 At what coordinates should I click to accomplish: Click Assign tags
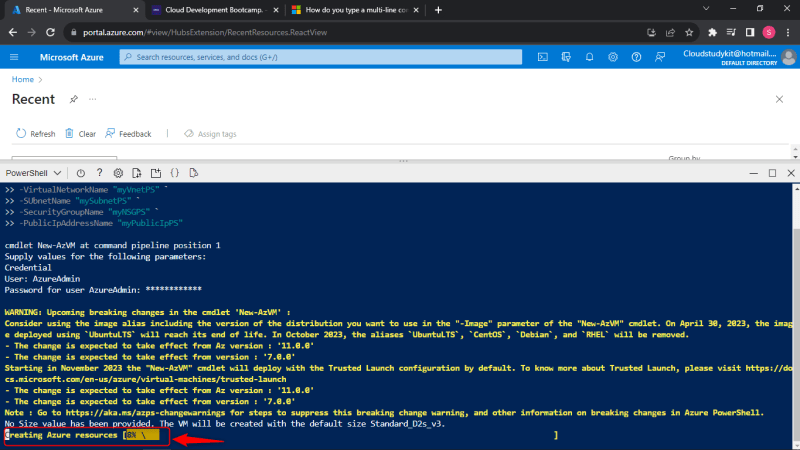[210, 134]
